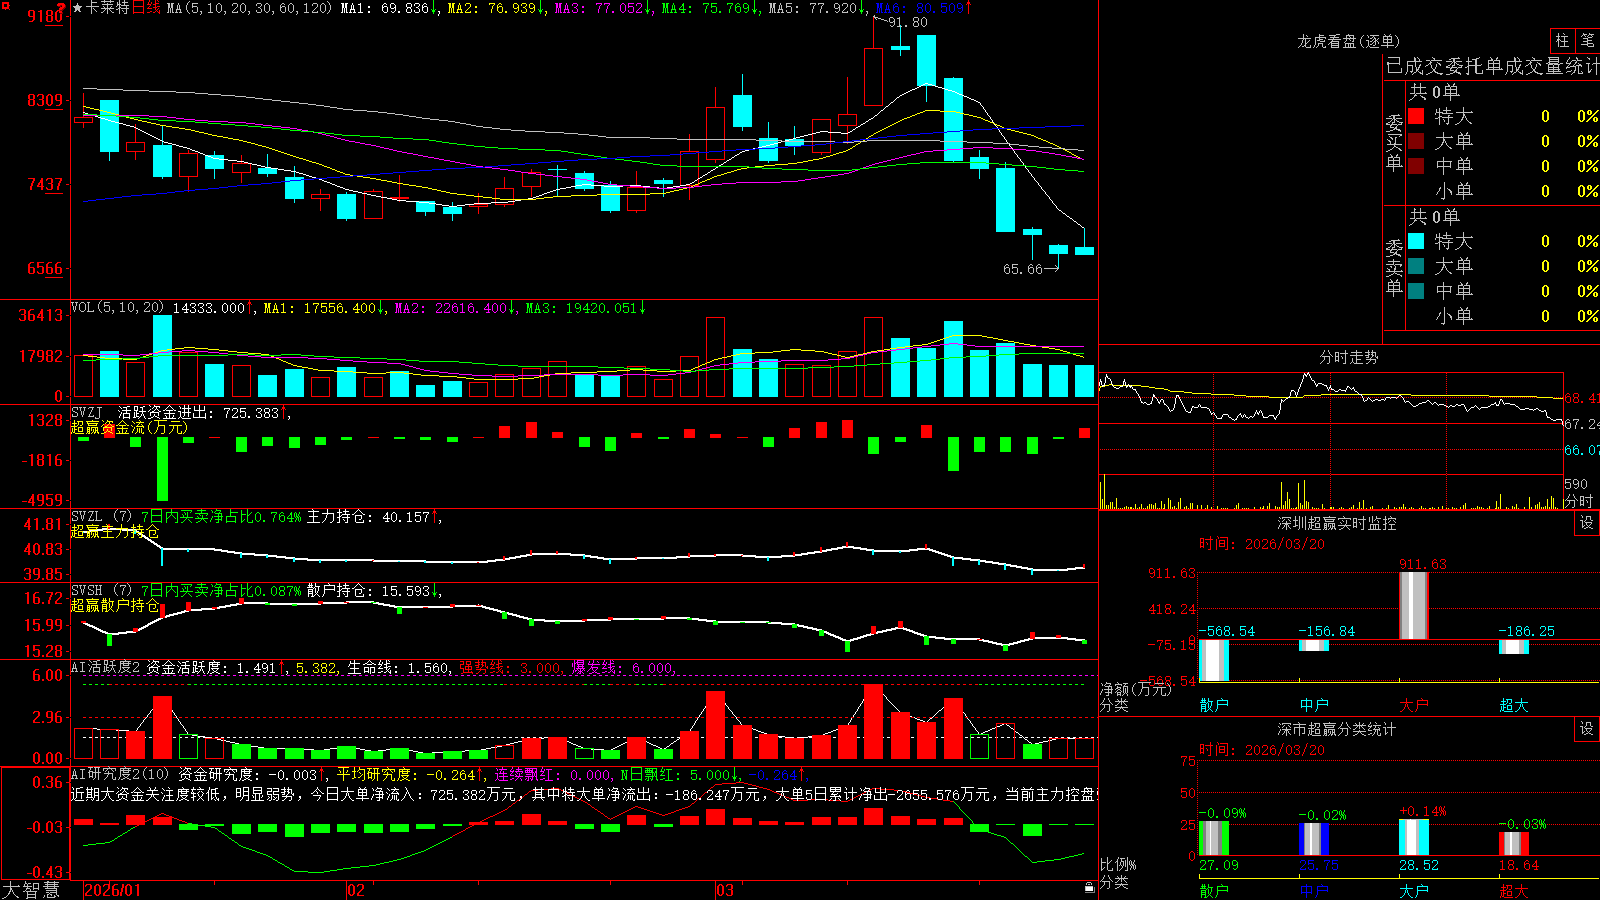
Task: Click the SVZL indicator name
Action: (87, 516)
